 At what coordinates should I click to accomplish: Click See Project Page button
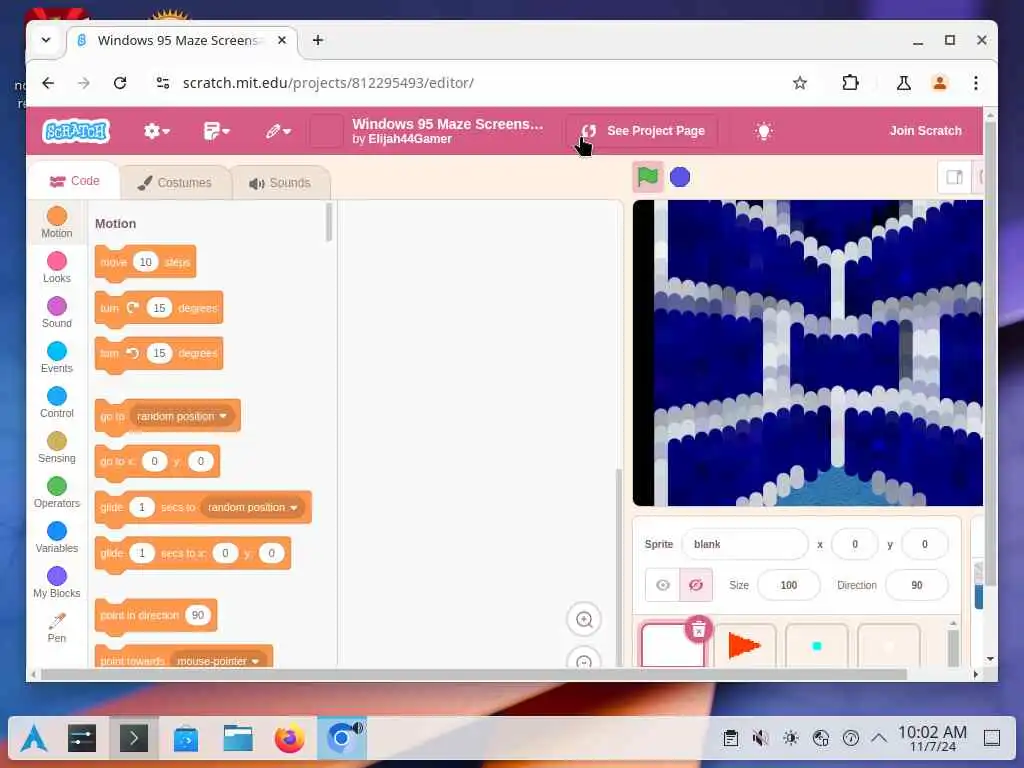[642, 131]
